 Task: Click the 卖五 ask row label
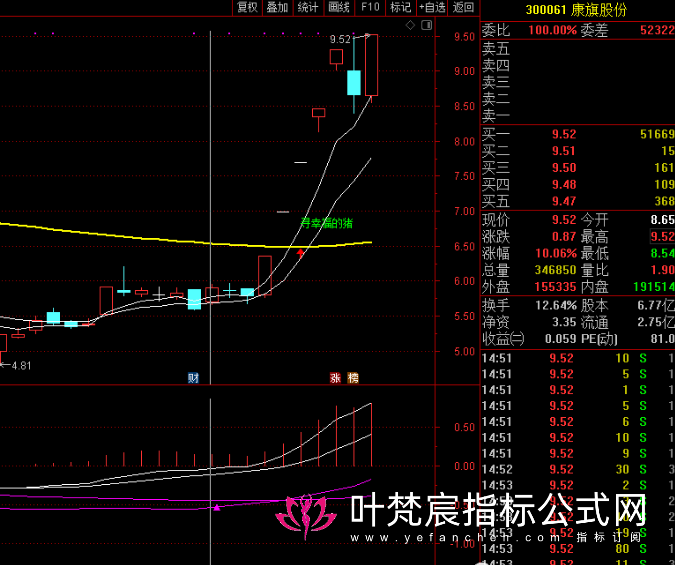pyautogui.click(x=495, y=49)
